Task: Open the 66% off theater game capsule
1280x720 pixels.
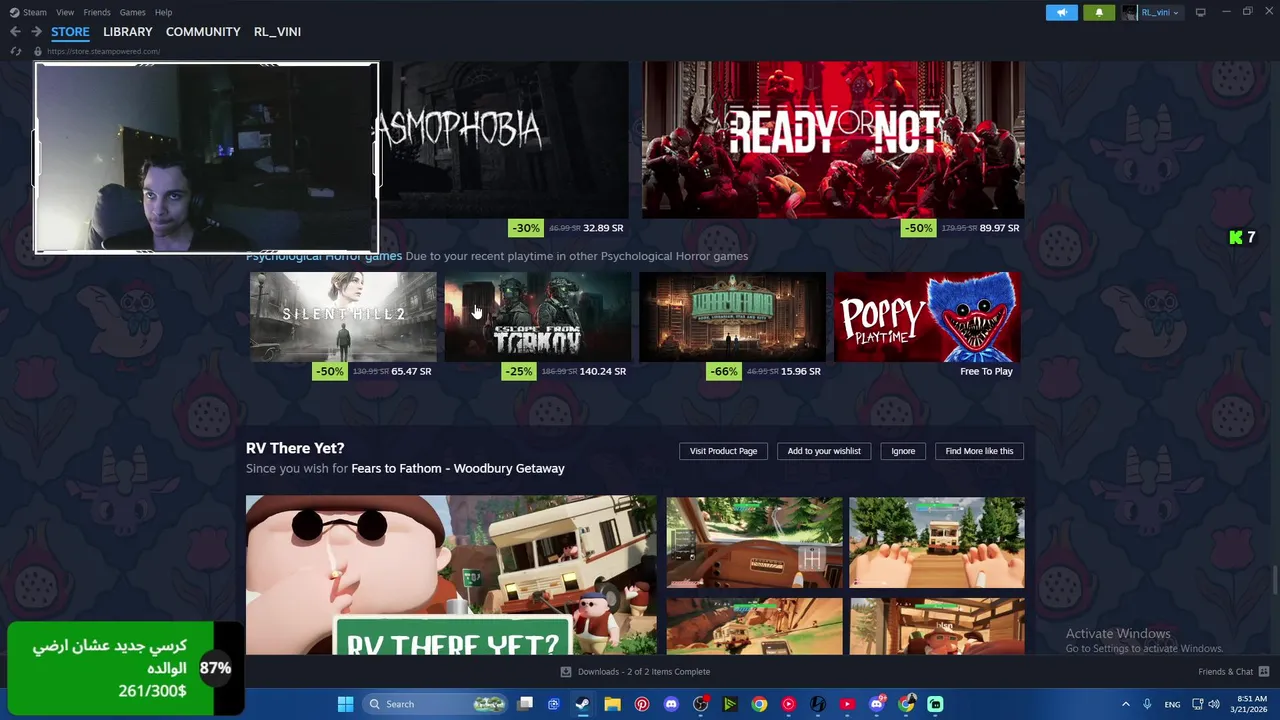Action: (x=732, y=316)
